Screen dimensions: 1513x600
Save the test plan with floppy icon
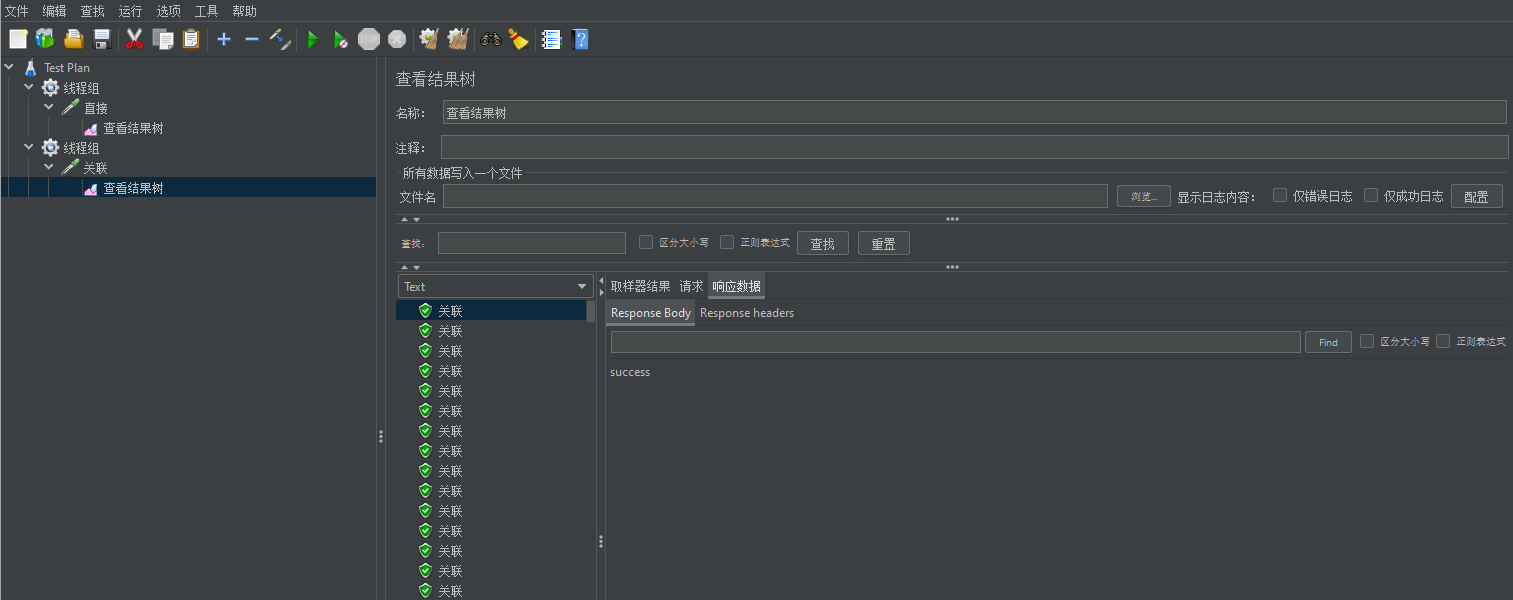(x=101, y=39)
